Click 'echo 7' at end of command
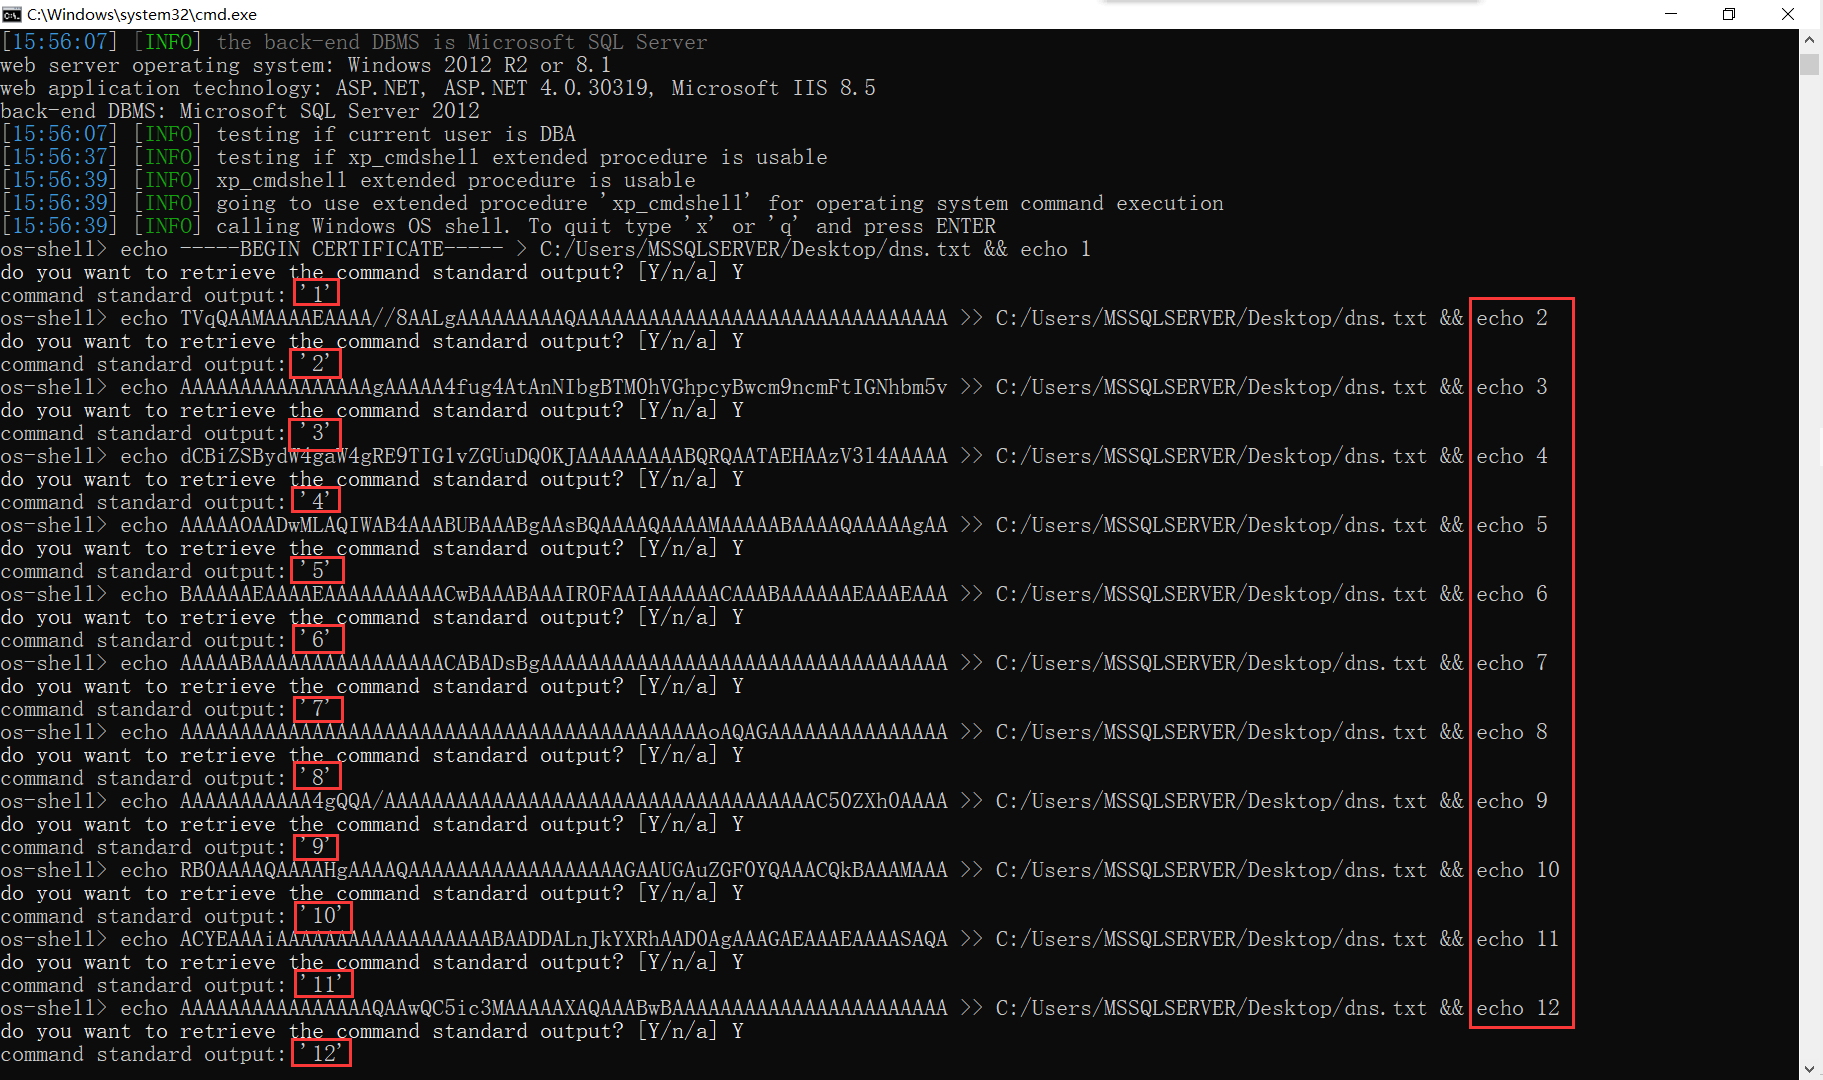Viewport: 1823px width, 1080px height. pos(1512,663)
